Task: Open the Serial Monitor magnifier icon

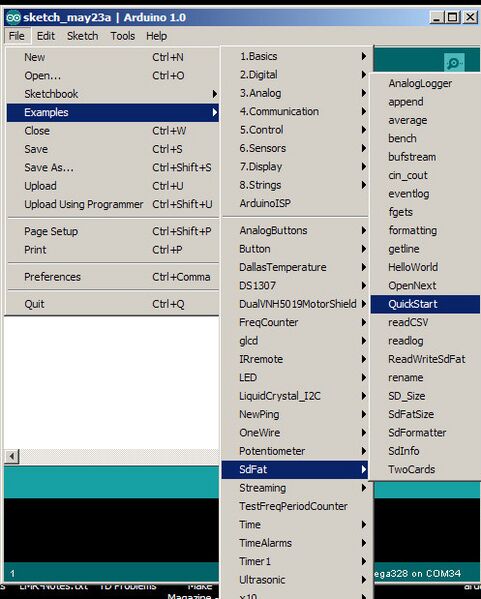Action: [x=454, y=63]
